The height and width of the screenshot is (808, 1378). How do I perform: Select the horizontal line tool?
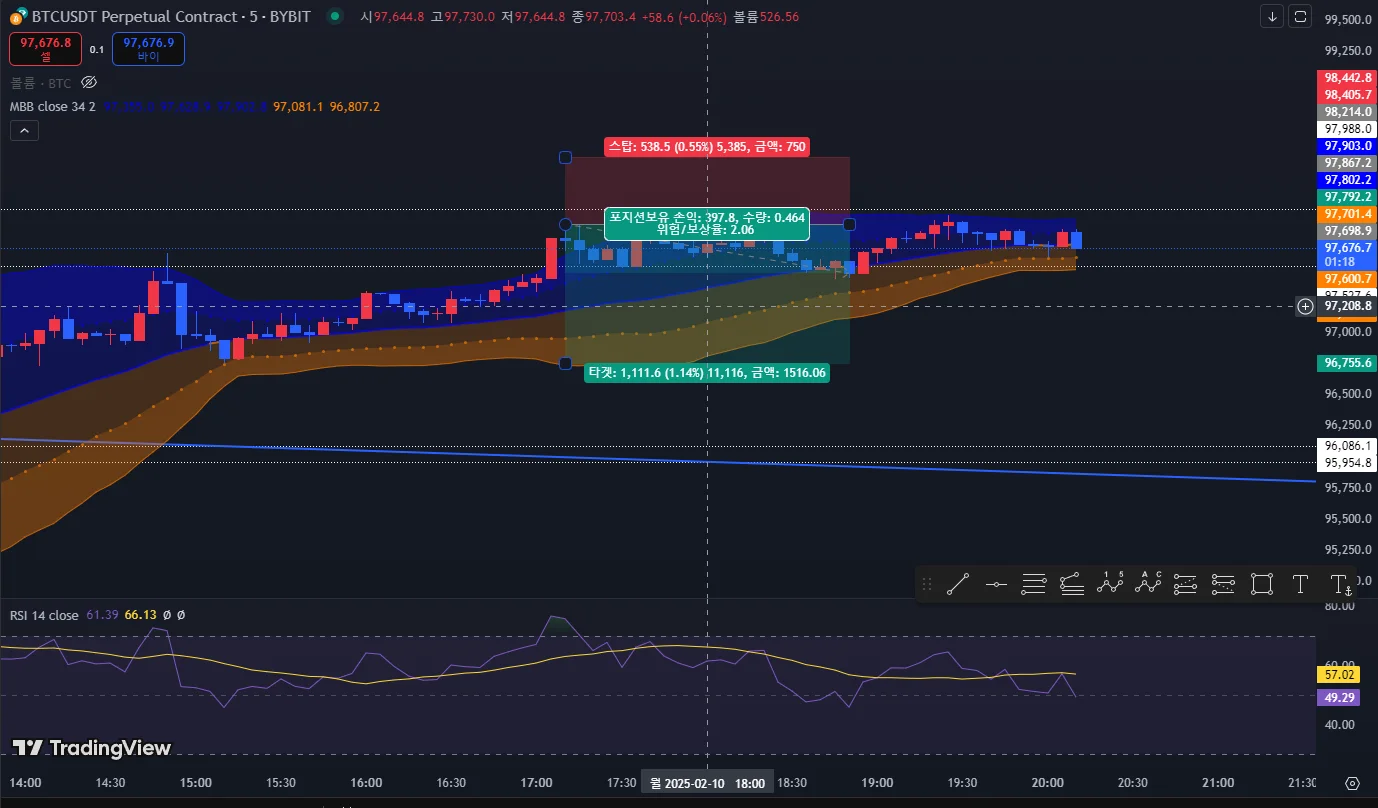(996, 585)
